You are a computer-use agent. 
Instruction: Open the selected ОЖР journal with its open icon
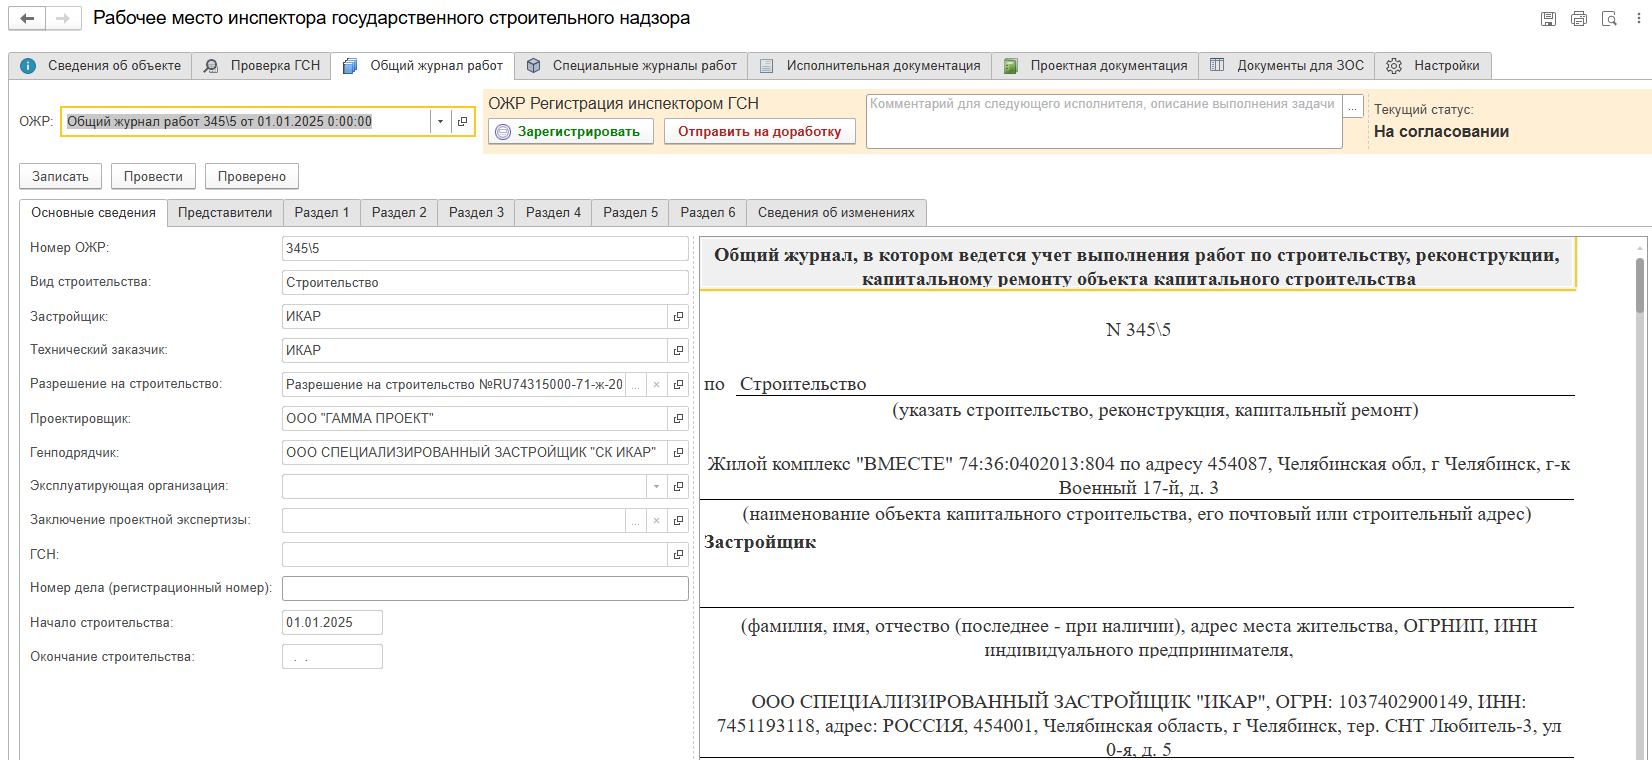[462, 122]
